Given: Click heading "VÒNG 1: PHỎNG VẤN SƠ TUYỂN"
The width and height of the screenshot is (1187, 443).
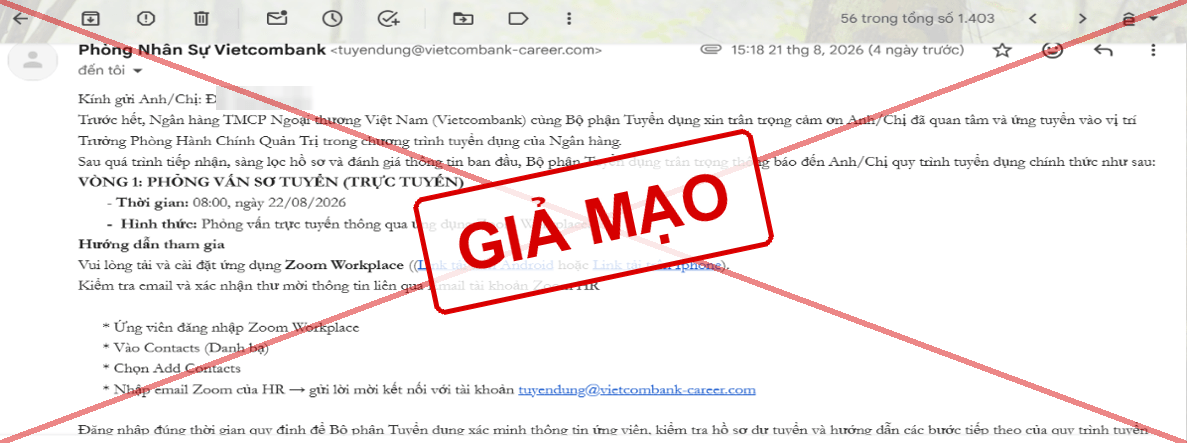Looking at the screenshot, I should (271, 183).
